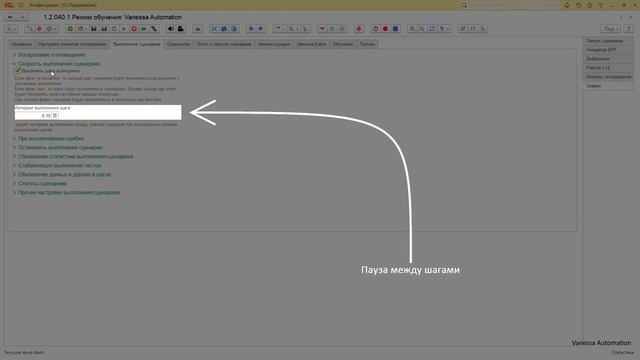The height and width of the screenshot is (360, 640).
Task: Open the history clock icon in the title bar
Action: tap(578, 5)
